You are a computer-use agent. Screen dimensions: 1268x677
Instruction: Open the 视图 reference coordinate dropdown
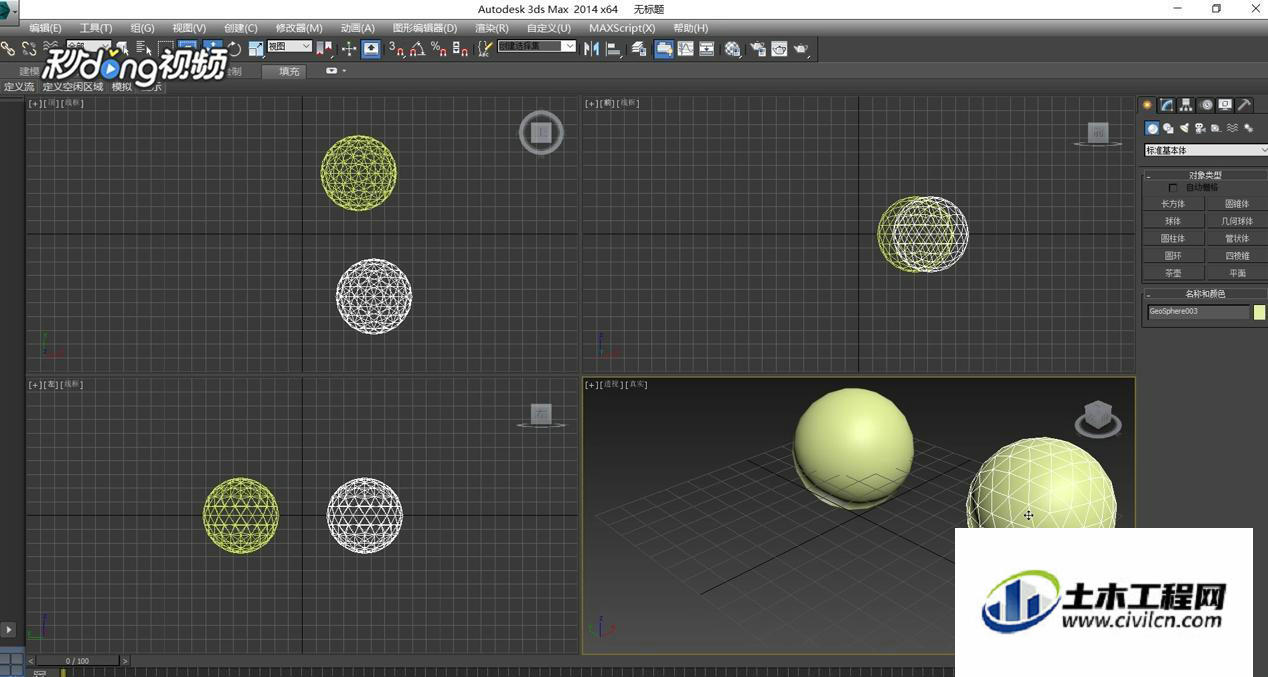[289, 46]
